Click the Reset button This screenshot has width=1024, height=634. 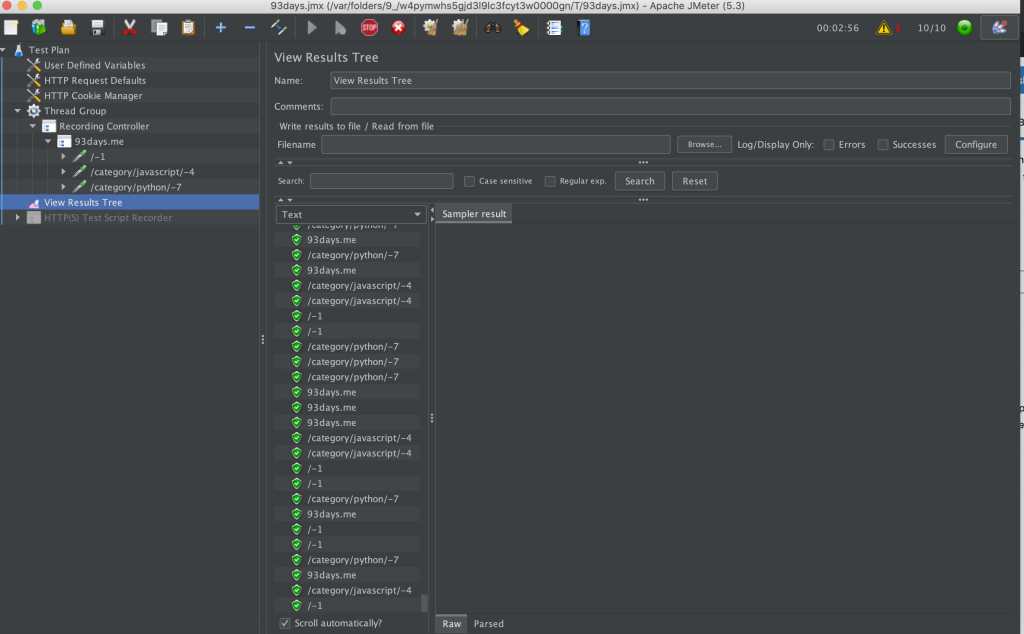point(694,181)
